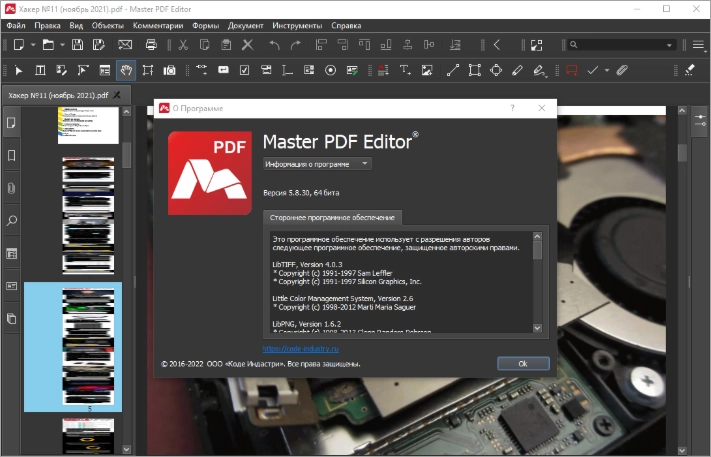Image resolution: width=711 pixels, height=457 pixels.
Task: Open the Bookmarks side panel
Action: [11, 156]
